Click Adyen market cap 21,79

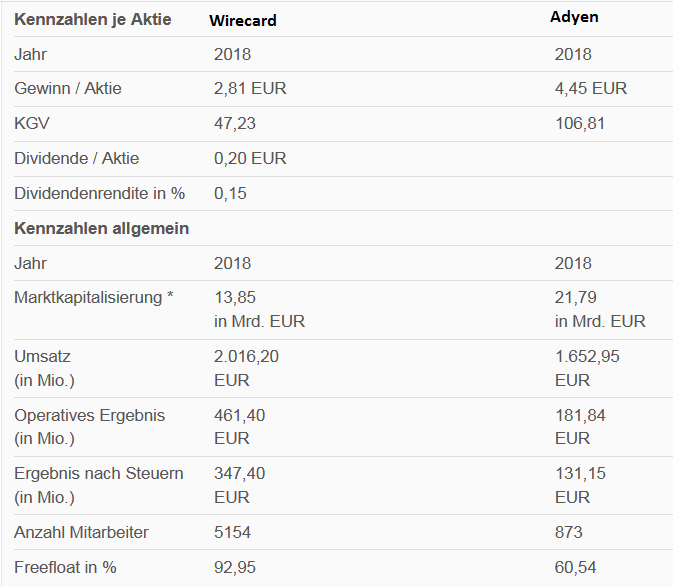[x=576, y=297]
